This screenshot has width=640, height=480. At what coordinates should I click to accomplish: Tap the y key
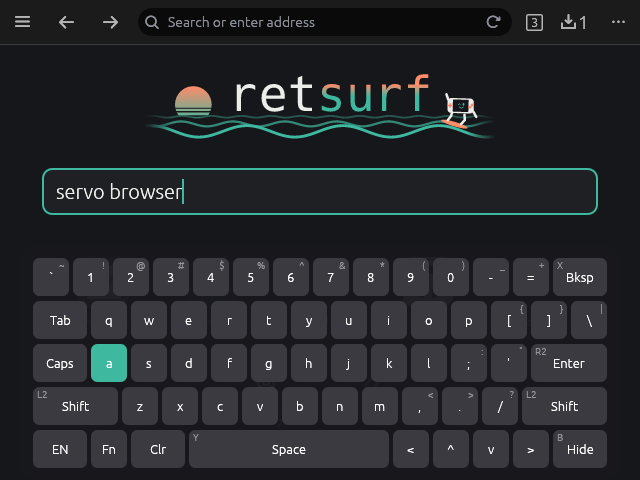tap(309, 320)
